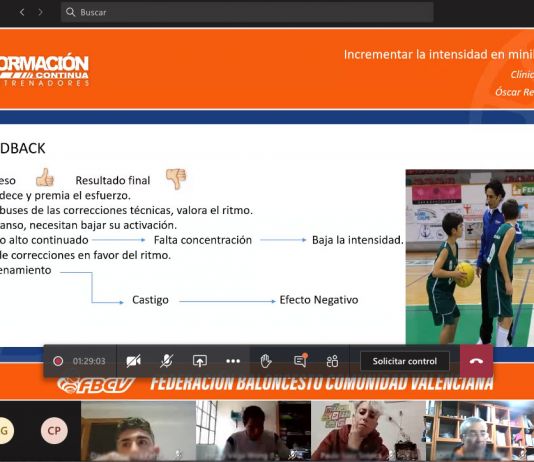The width and height of the screenshot is (534, 462).
Task: Show the participants list
Action: 332,361
